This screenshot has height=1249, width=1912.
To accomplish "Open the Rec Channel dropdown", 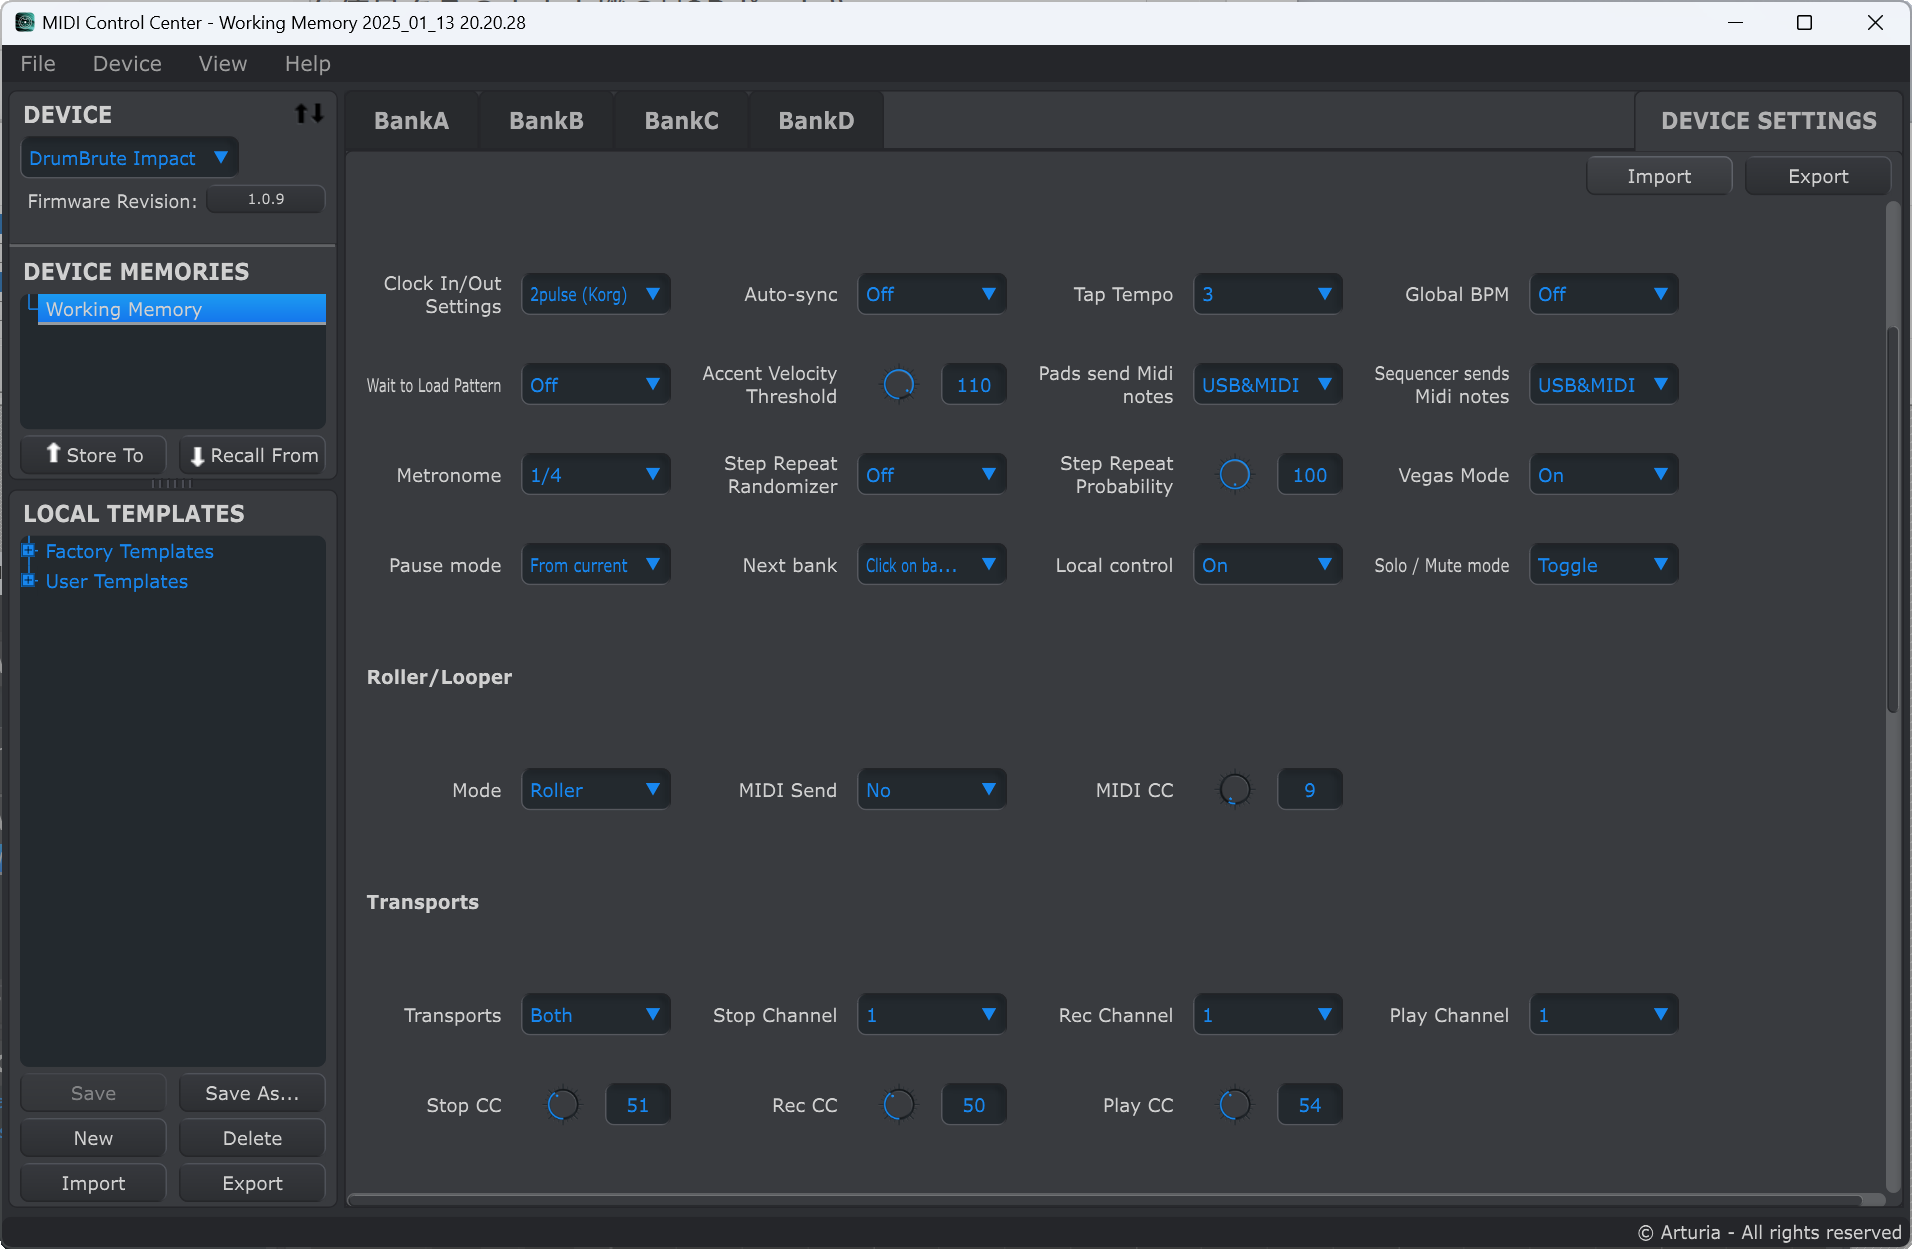I will pyautogui.click(x=1268, y=1015).
